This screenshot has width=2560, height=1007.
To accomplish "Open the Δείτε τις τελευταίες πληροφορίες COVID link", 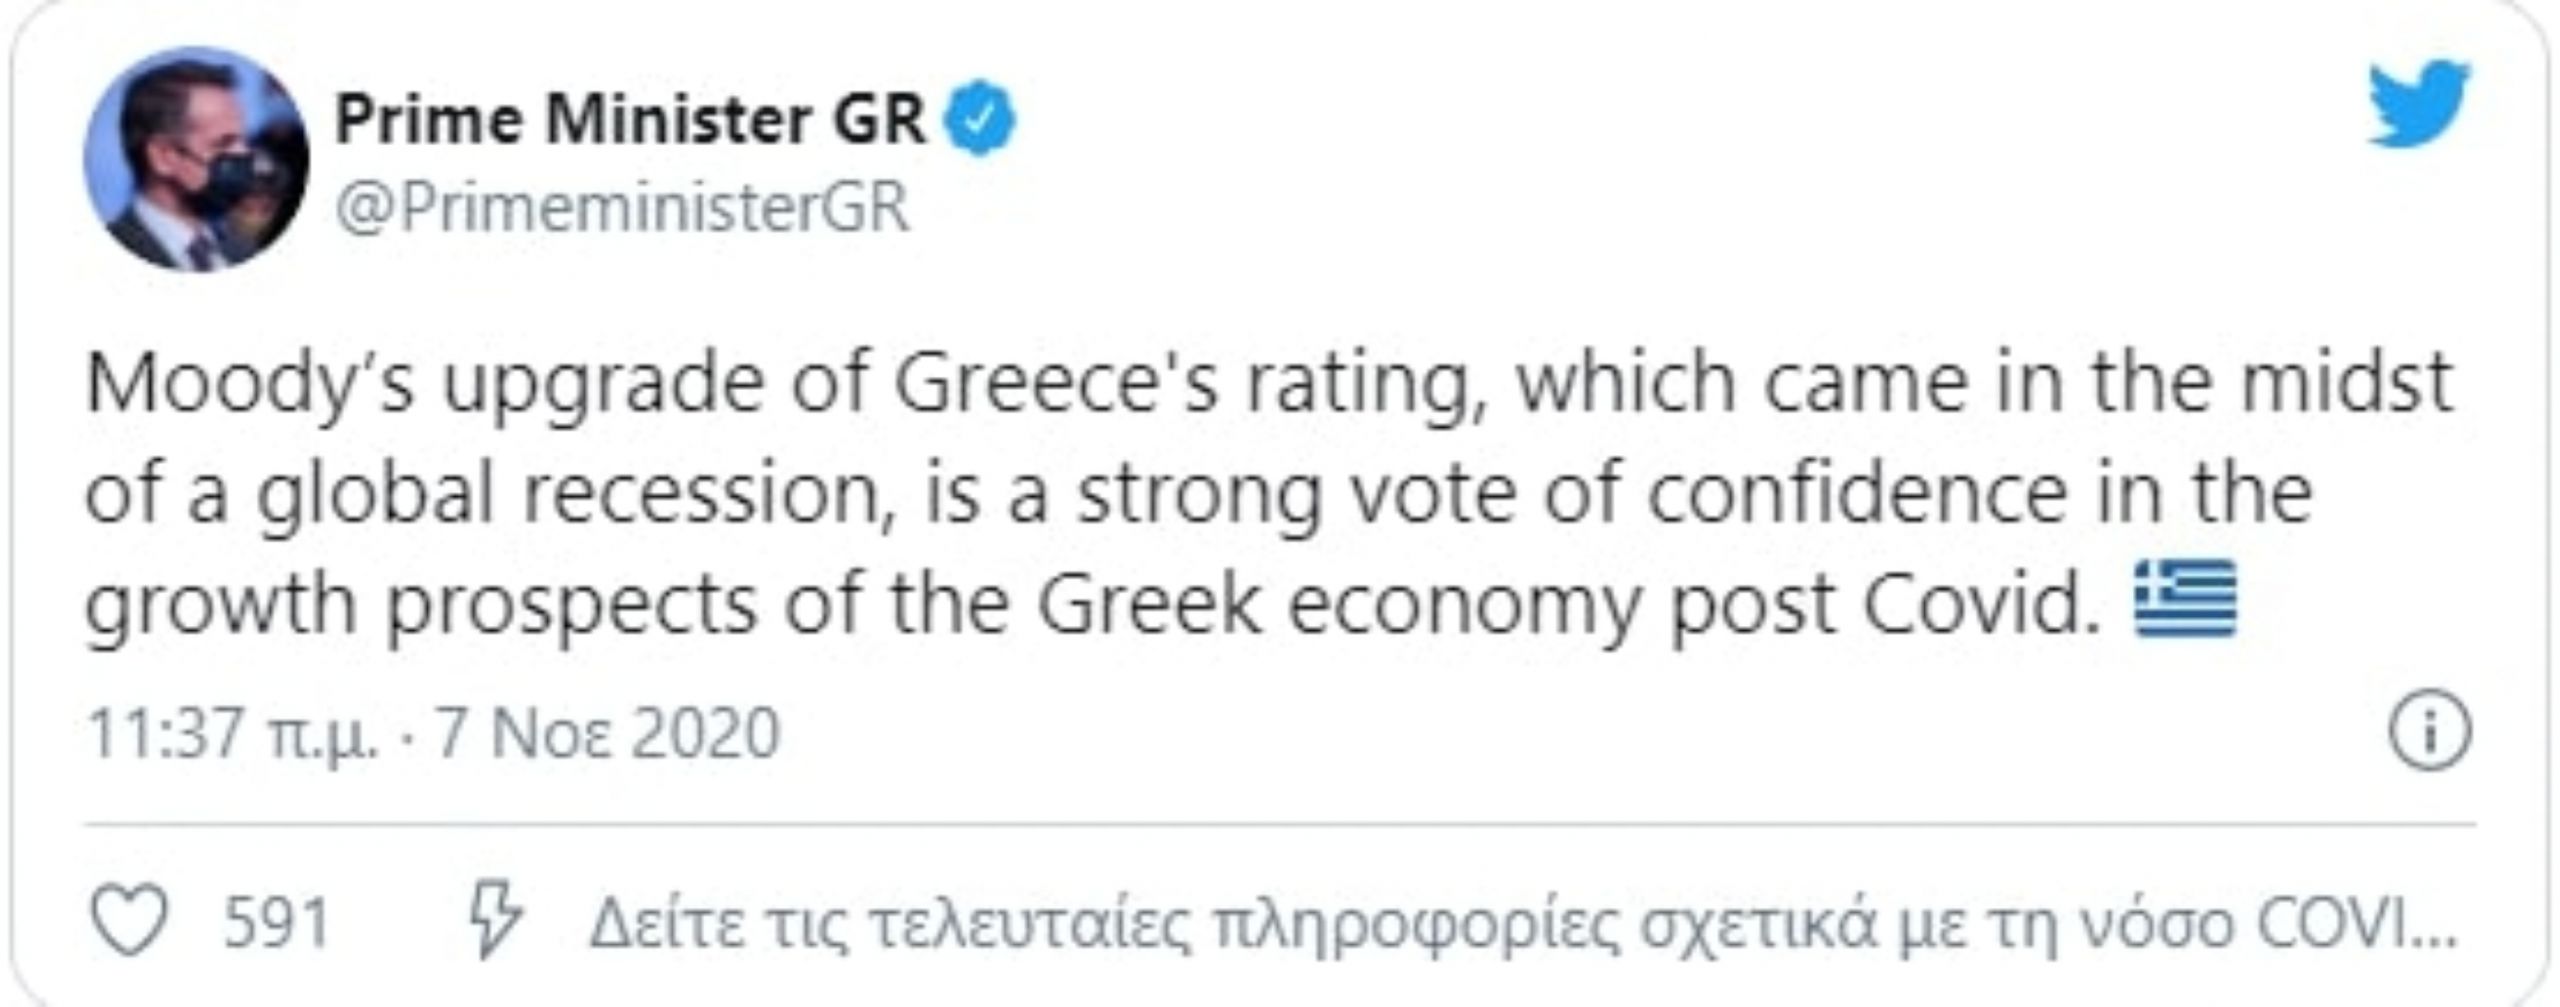I will coord(1523,923).
